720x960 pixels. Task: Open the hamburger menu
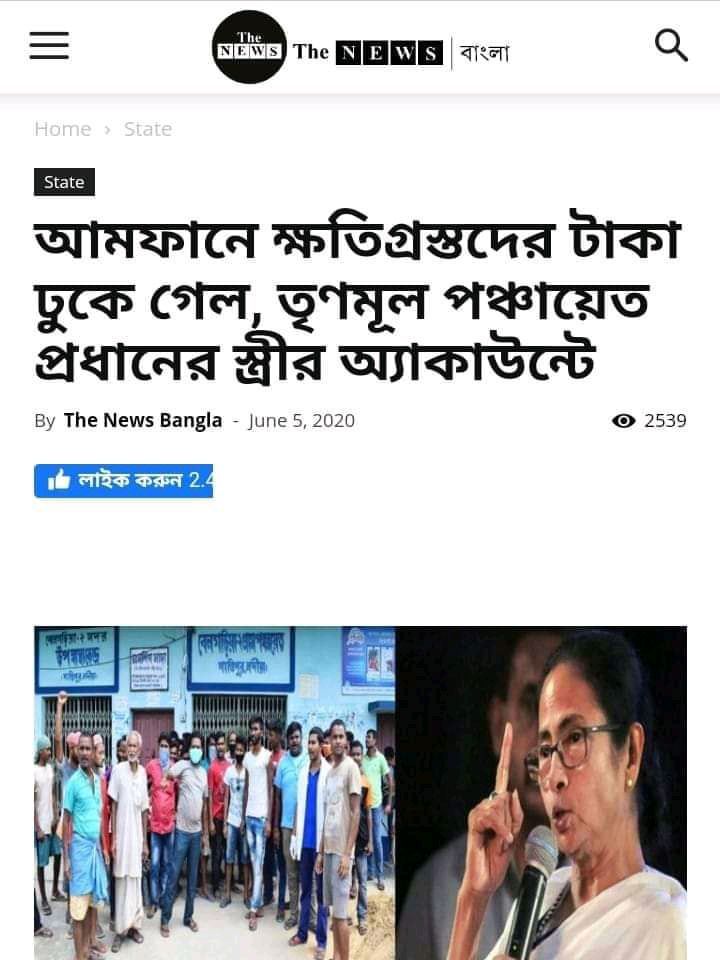click(x=49, y=45)
